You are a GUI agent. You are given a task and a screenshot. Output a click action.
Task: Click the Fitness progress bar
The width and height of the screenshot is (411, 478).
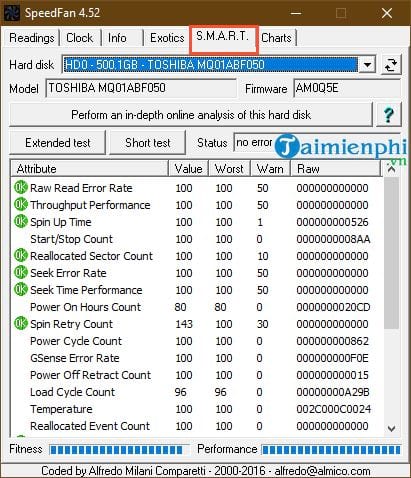118,450
